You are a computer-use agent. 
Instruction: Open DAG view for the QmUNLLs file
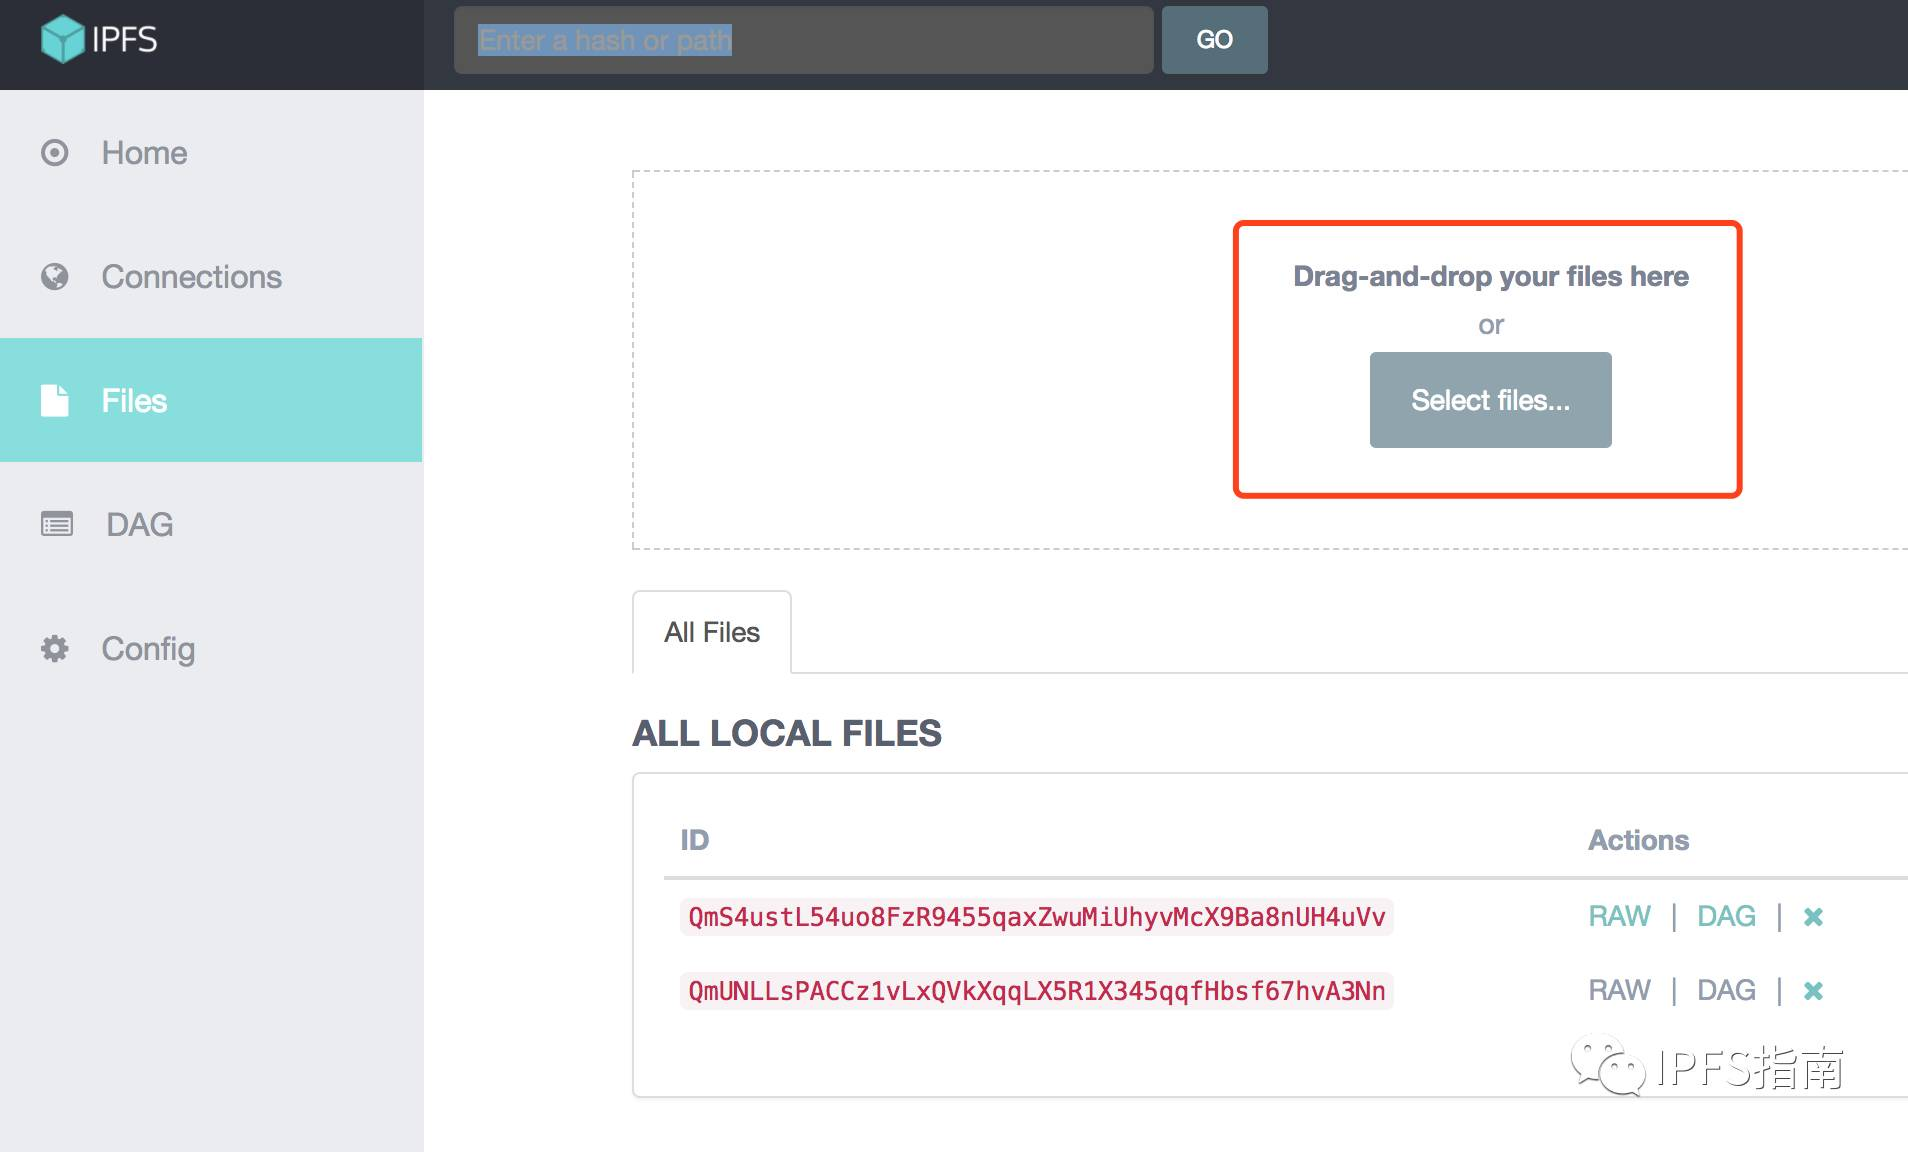[1726, 990]
